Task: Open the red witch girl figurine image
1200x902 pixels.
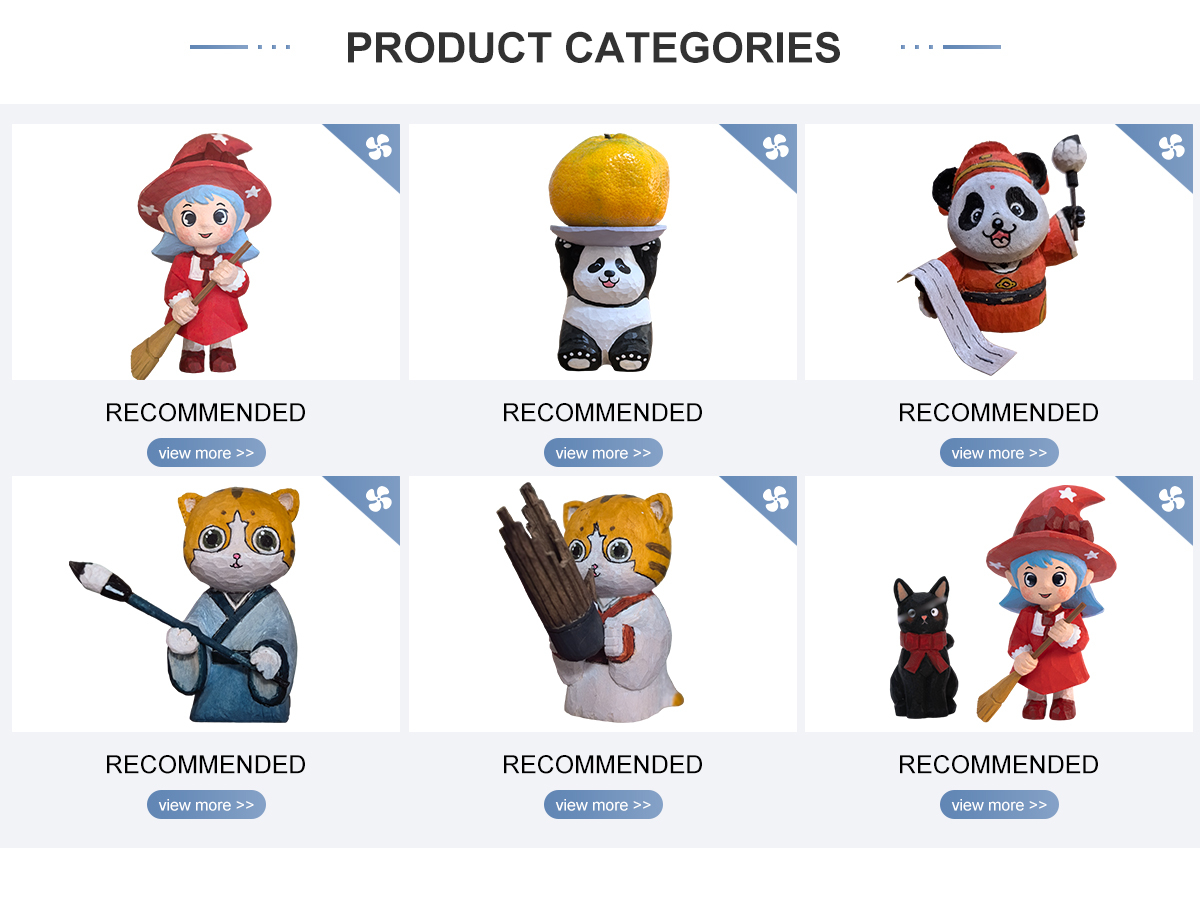Action: tap(206, 252)
